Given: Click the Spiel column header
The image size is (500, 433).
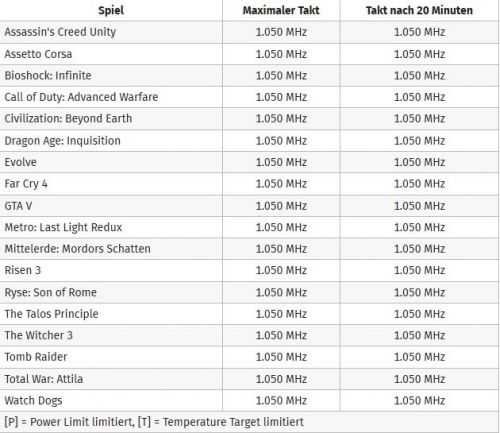Looking at the screenshot, I should click(111, 10).
